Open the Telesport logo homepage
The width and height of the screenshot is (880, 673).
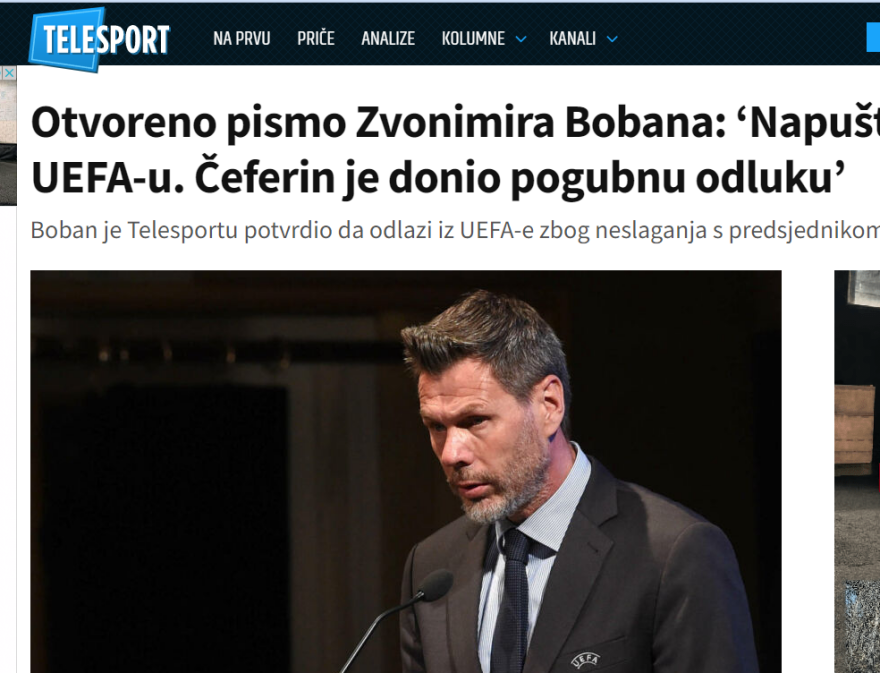99,39
